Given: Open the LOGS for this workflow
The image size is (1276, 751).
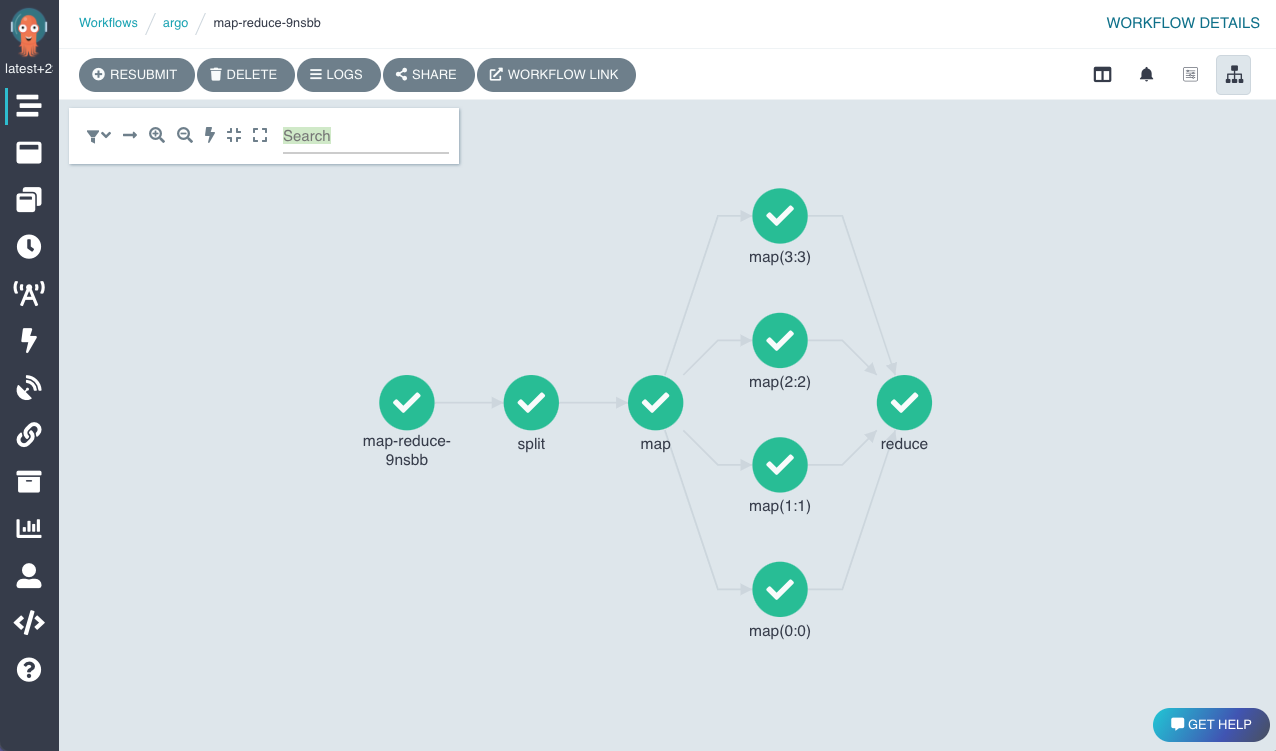Looking at the screenshot, I should (338, 74).
